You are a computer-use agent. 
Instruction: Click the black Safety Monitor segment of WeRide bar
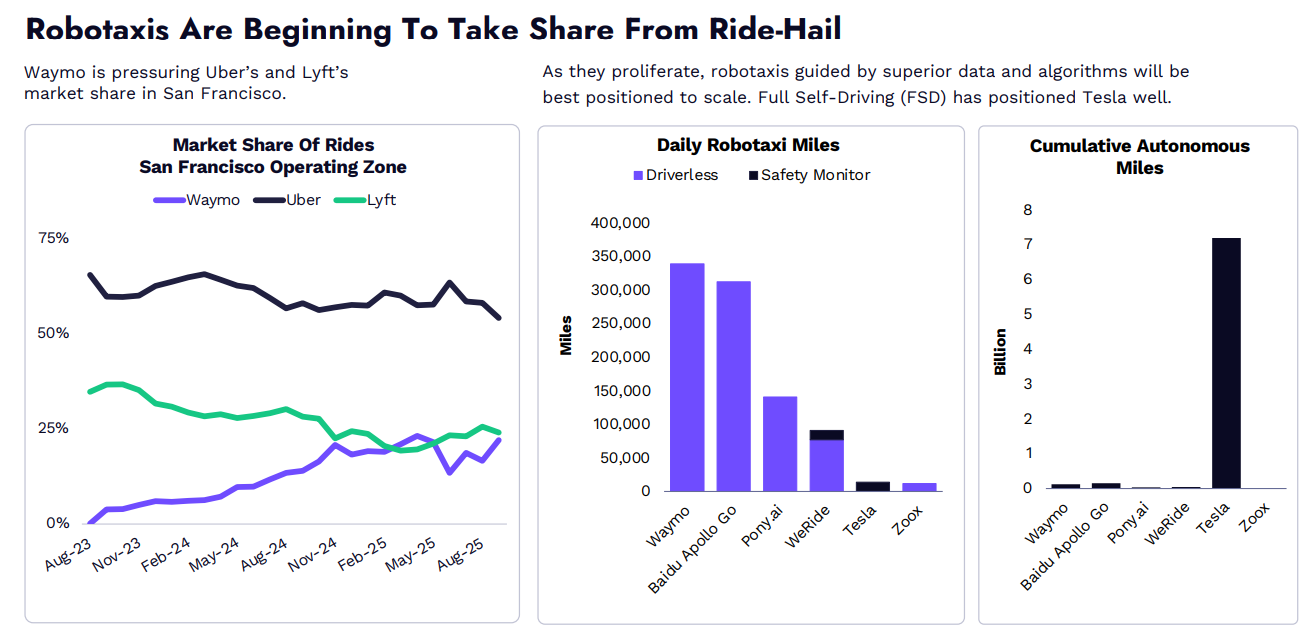(826, 435)
